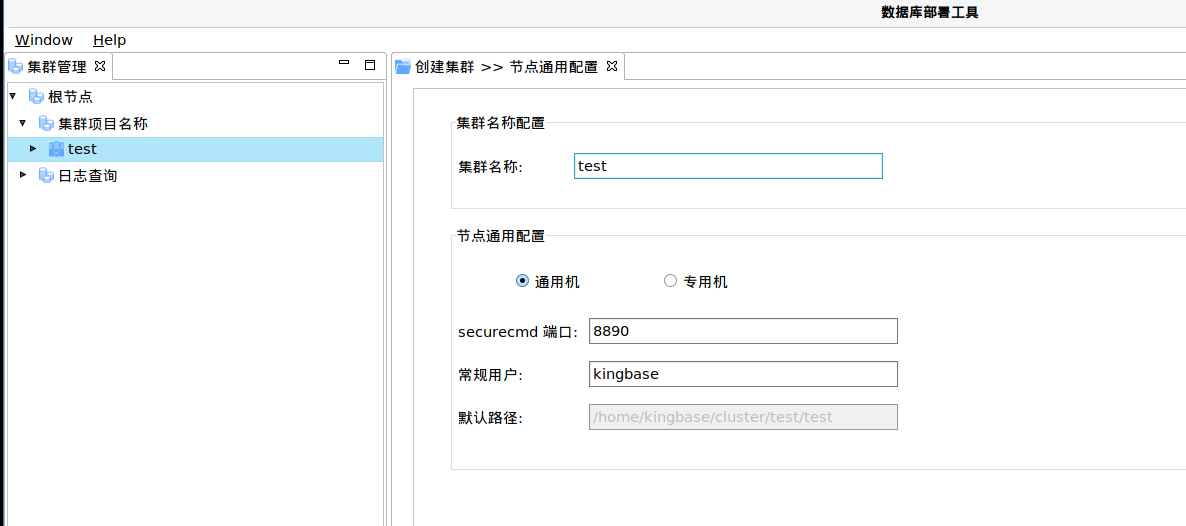Click the disabled 默认路径 field
This screenshot has height=526, width=1186.
[x=744, y=417]
